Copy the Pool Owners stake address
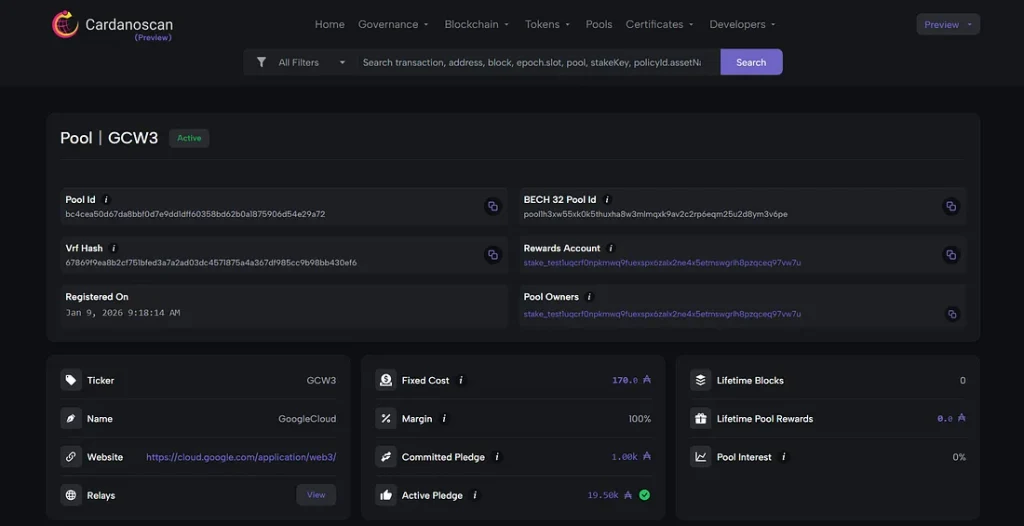 [x=952, y=314]
